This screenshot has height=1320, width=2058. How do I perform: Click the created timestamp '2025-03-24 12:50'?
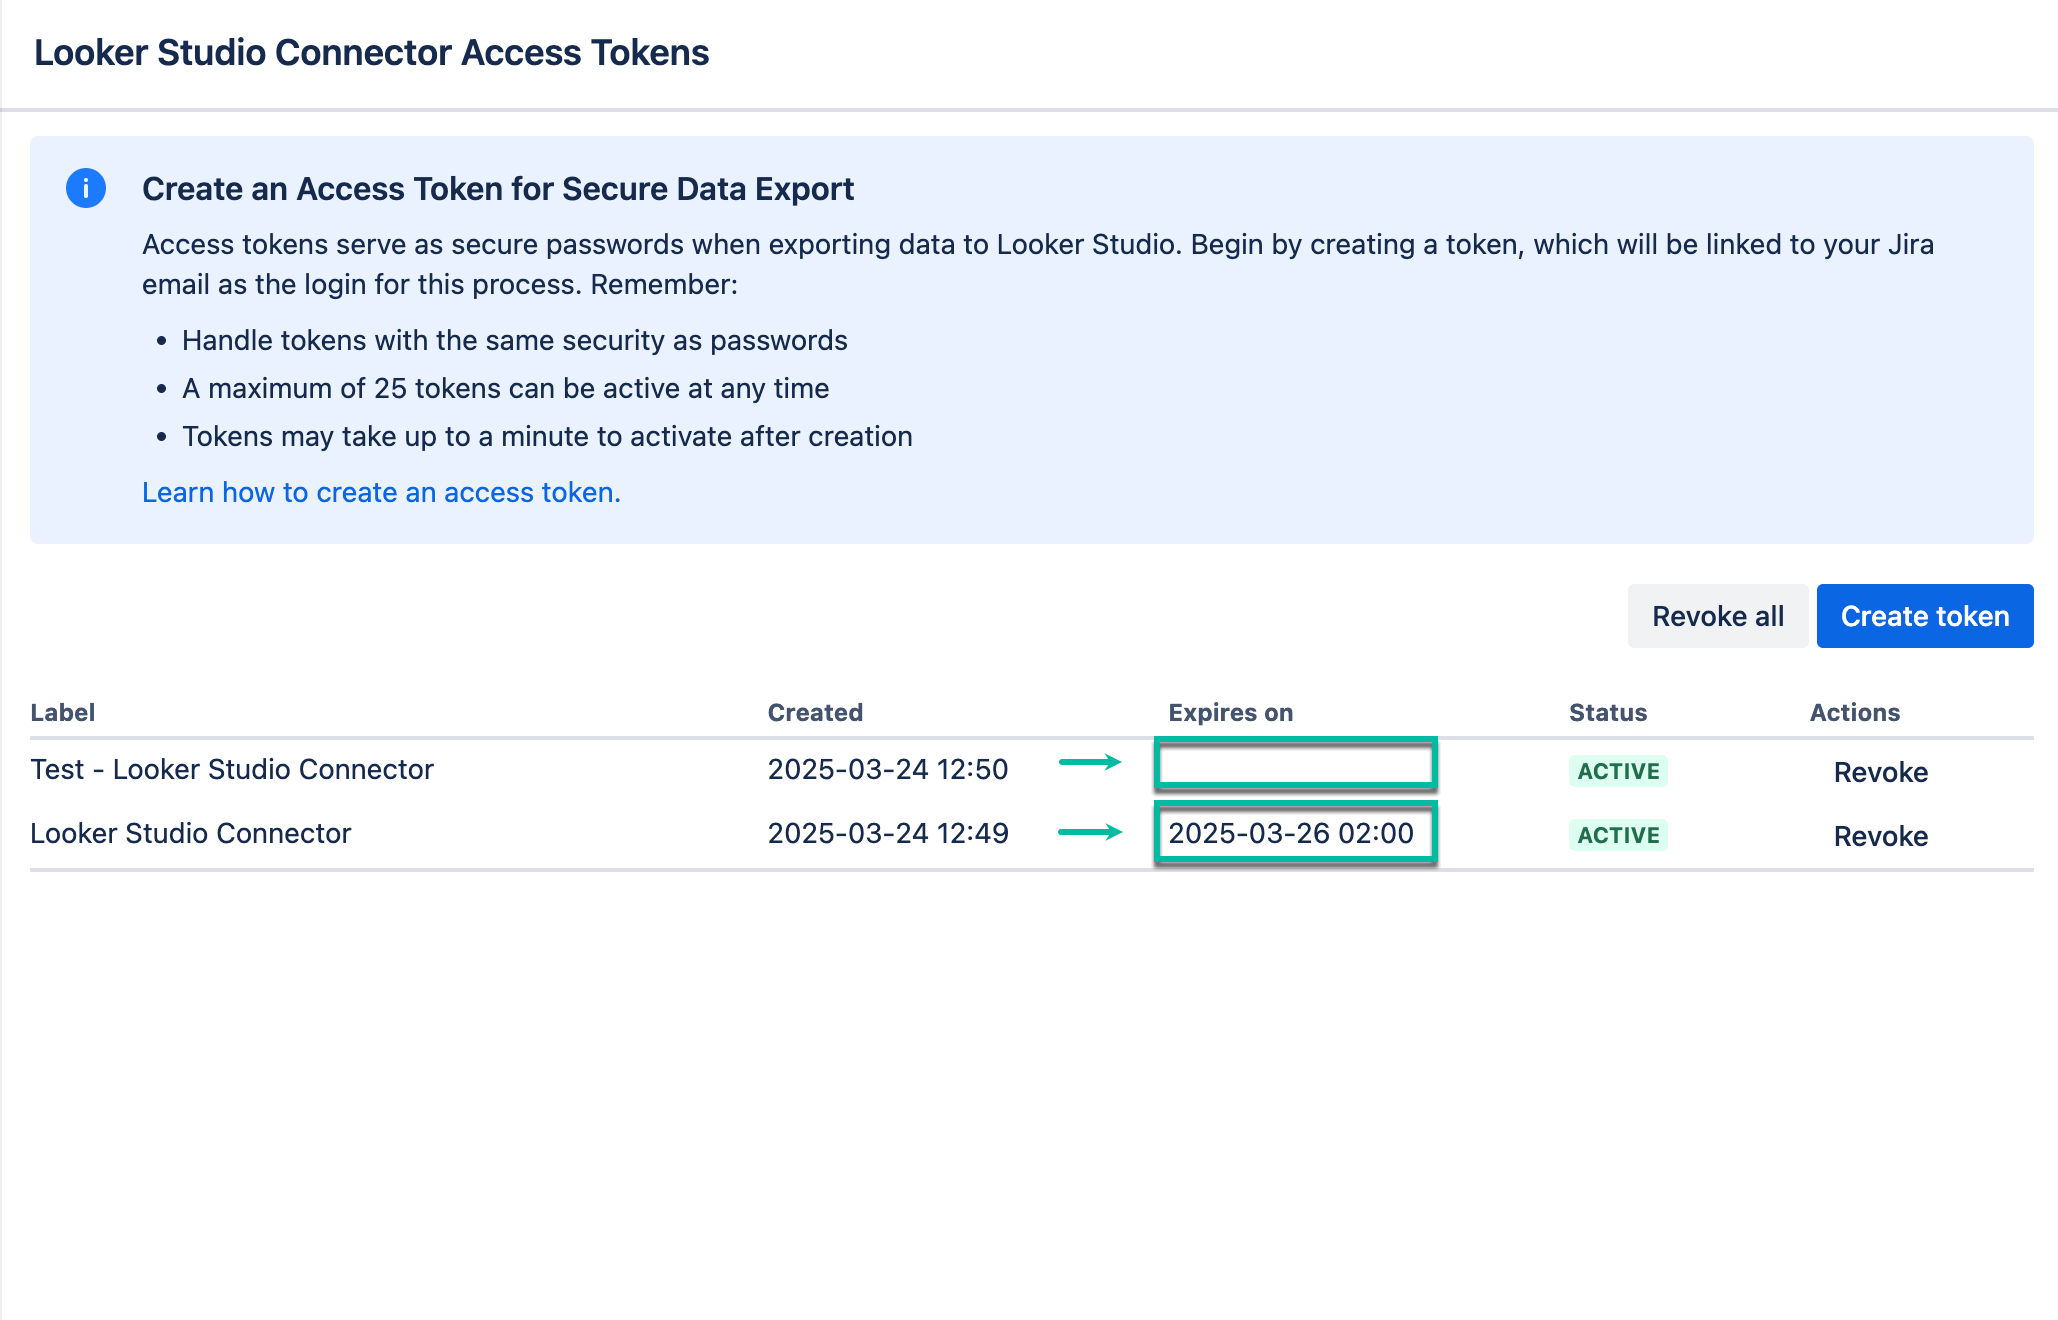coord(888,769)
